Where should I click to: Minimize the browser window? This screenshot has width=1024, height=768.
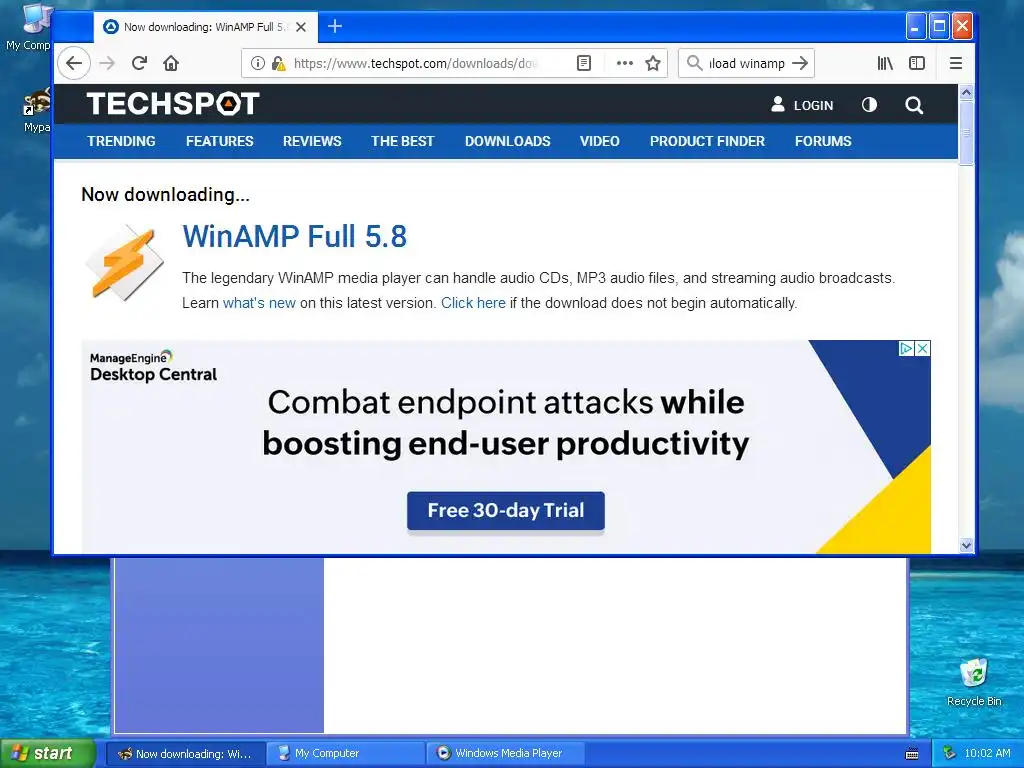(916, 26)
